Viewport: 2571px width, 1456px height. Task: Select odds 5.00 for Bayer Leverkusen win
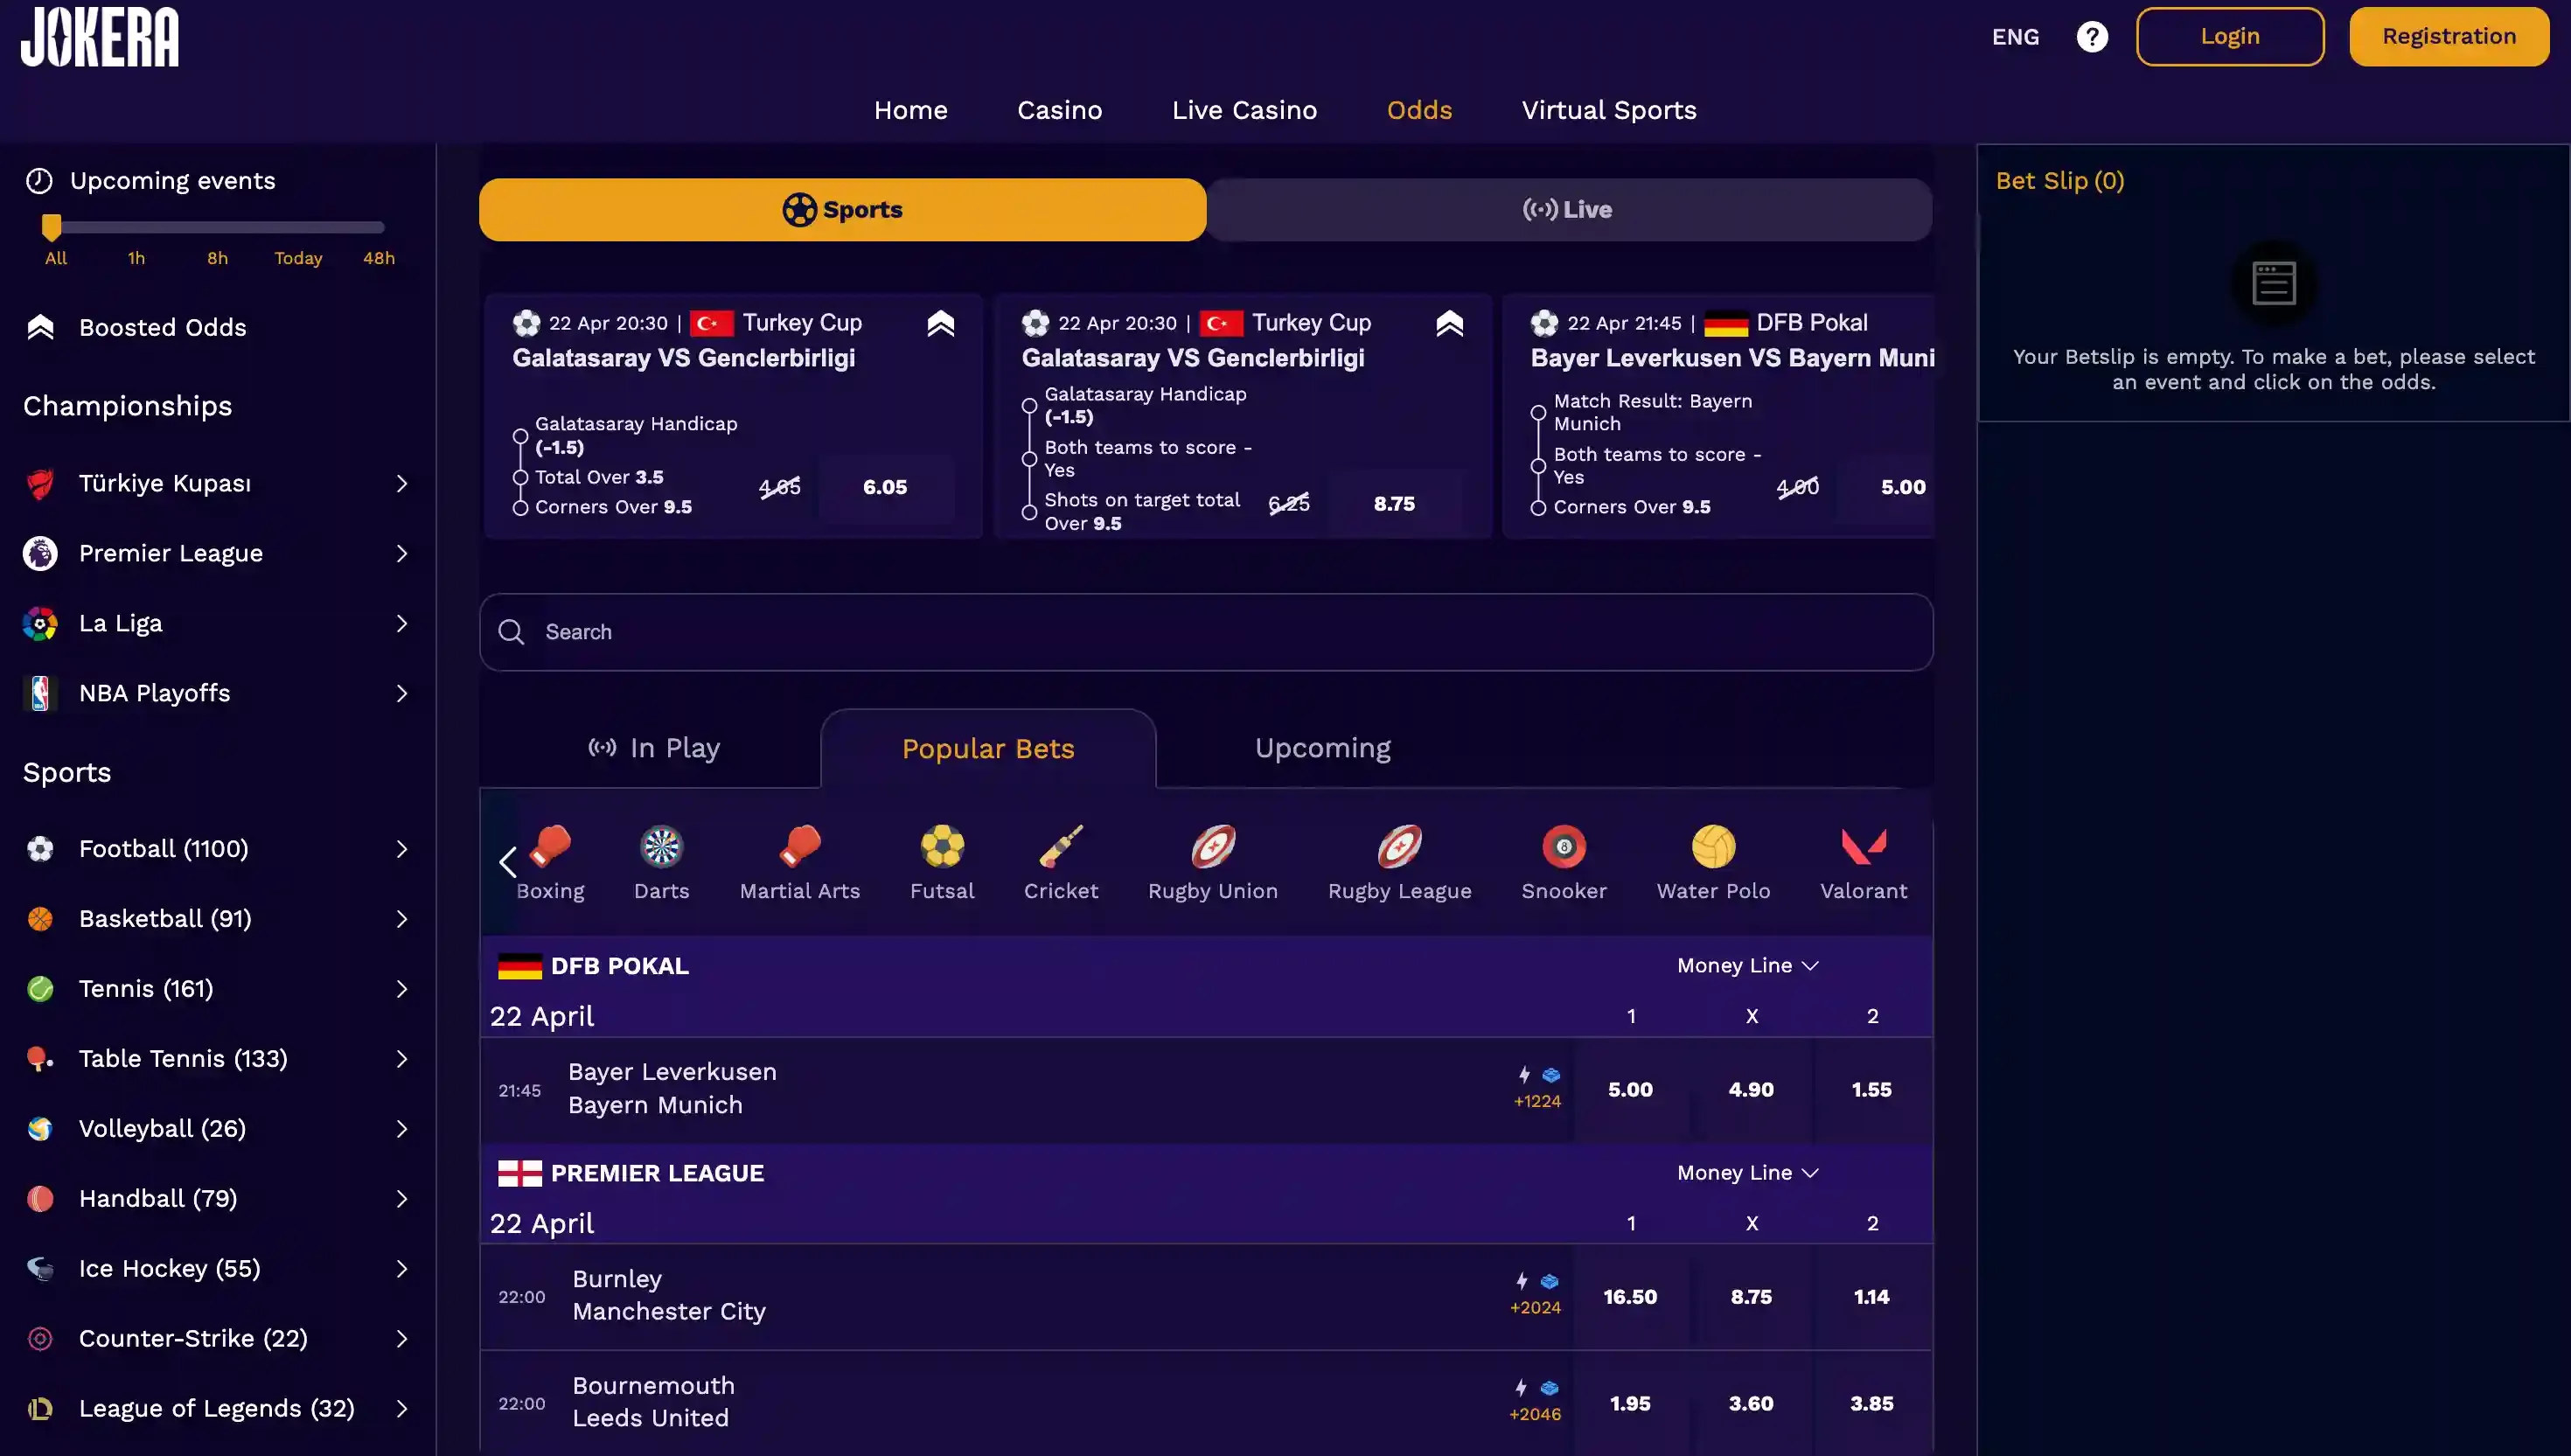click(x=1630, y=1090)
